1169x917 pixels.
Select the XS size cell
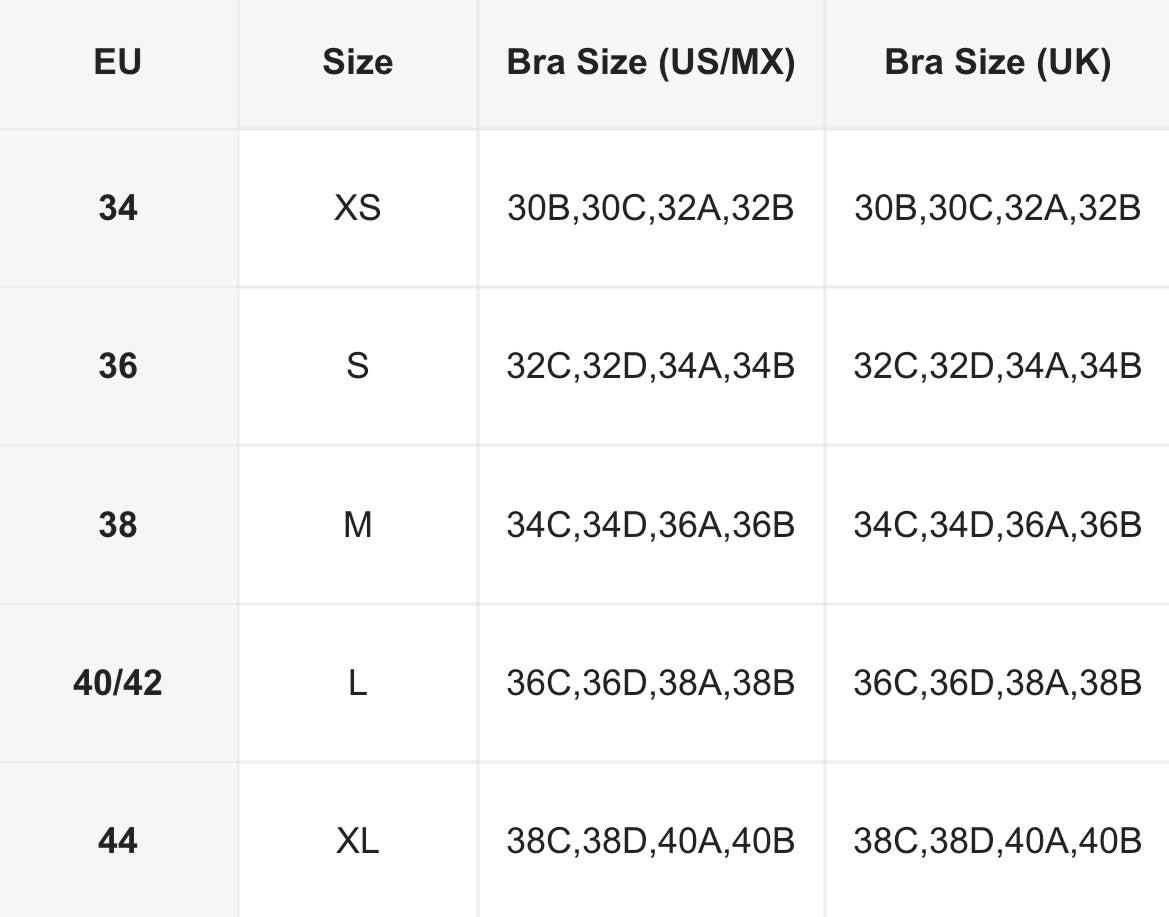pos(357,208)
